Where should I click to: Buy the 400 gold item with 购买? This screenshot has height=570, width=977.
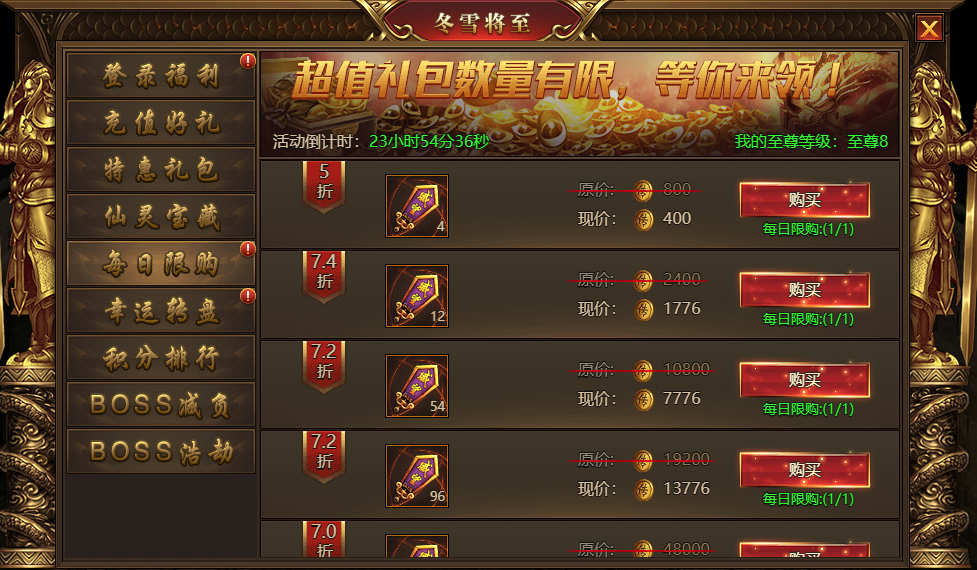(804, 200)
